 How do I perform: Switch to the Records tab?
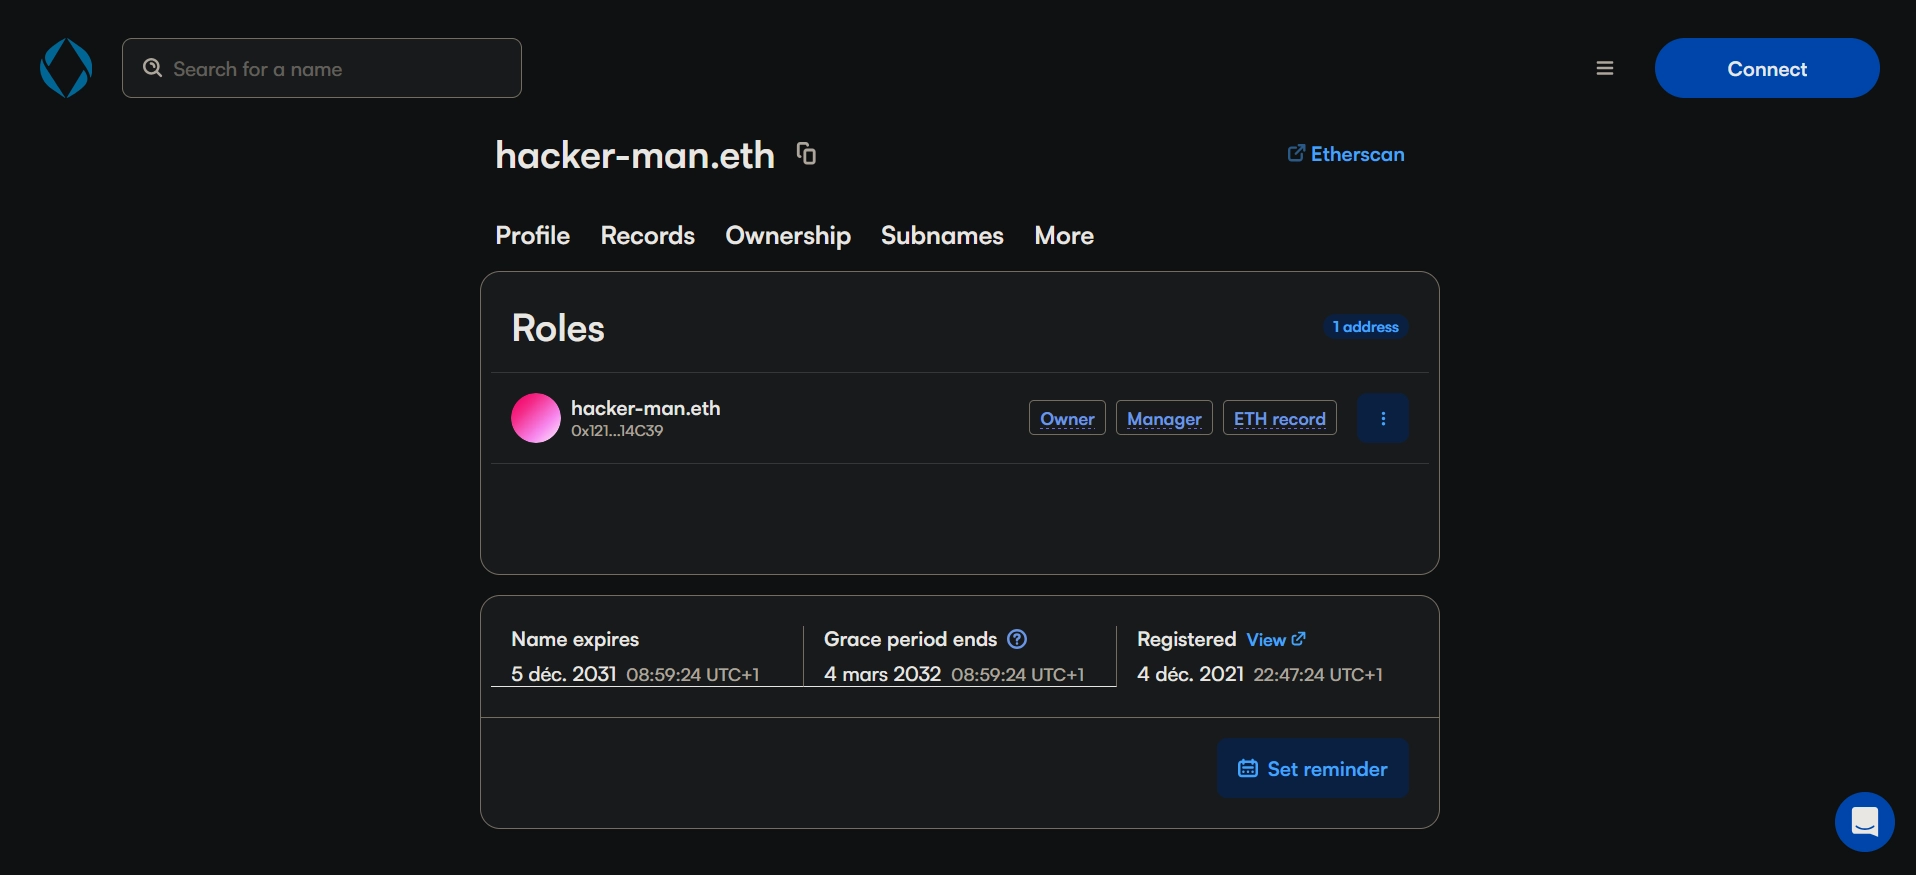tap(647, 236)
